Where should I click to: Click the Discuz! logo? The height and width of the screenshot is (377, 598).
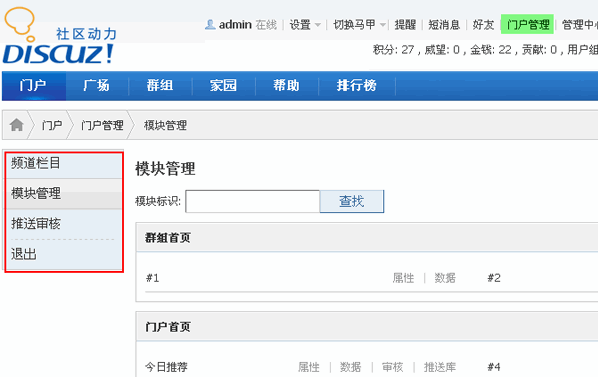[x=59, y=36]
